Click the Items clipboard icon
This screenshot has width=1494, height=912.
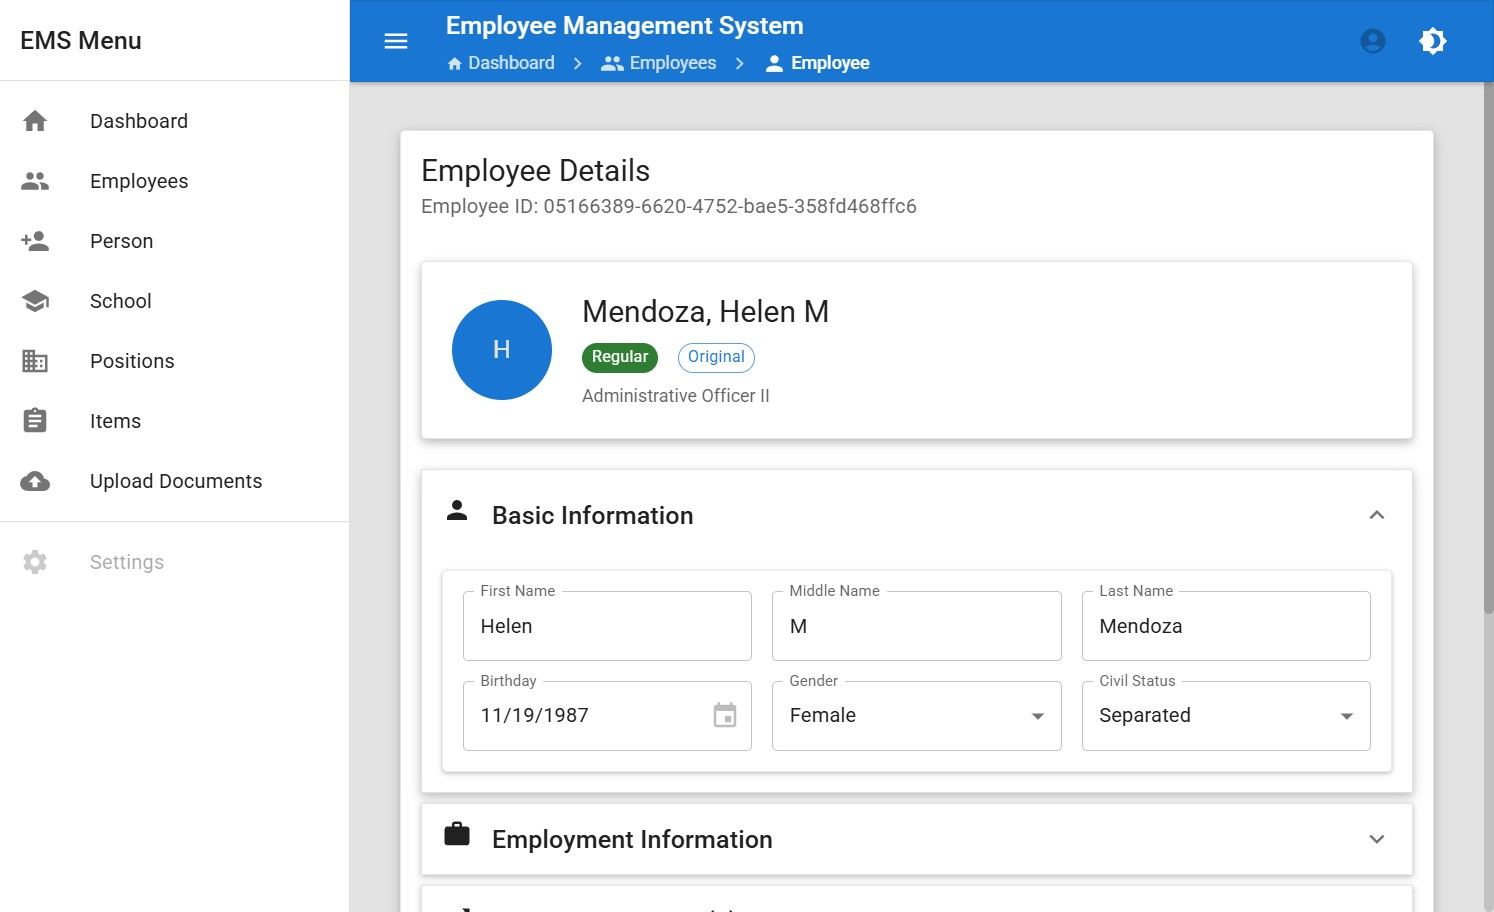point(35,421)
